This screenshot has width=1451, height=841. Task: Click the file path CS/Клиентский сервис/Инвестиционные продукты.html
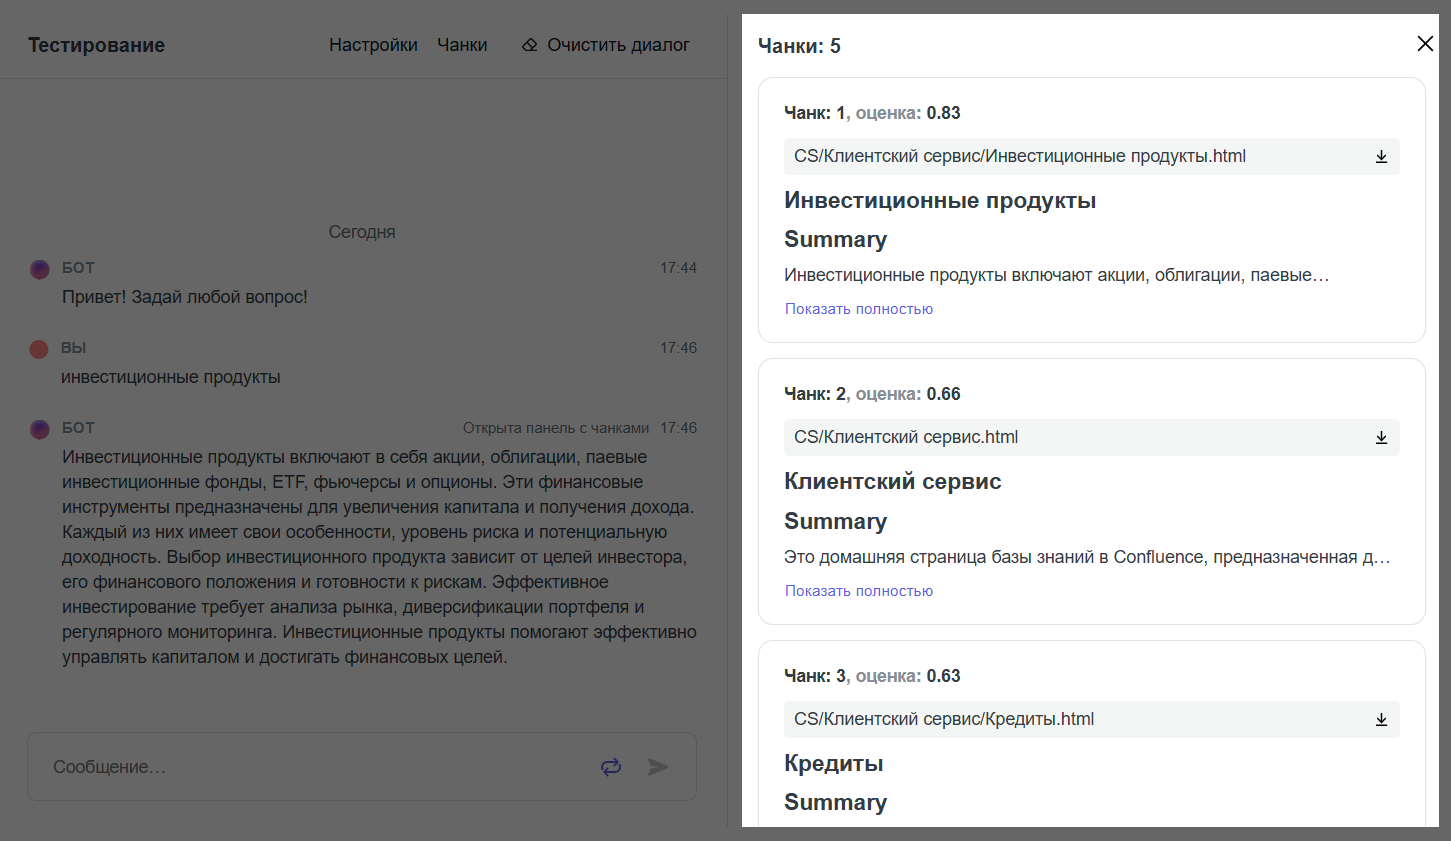pos(1020,156)
